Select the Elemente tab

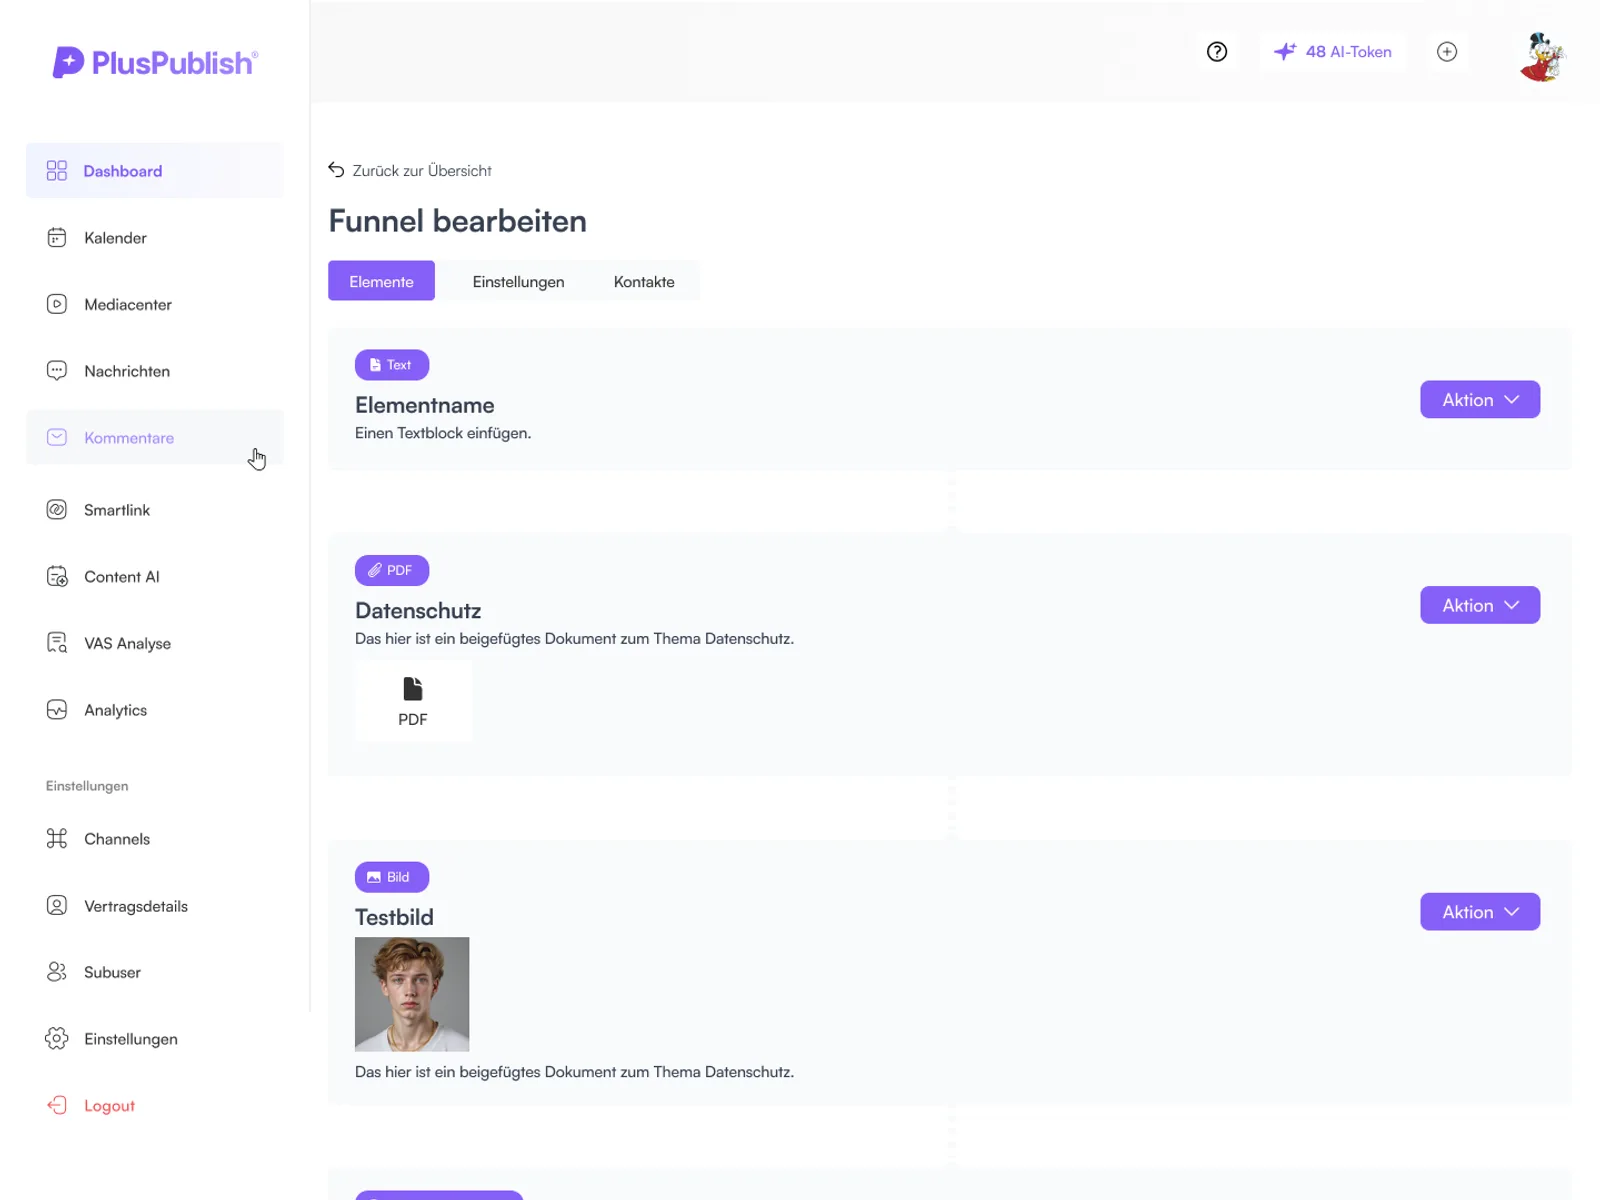(x=381, y=281)
